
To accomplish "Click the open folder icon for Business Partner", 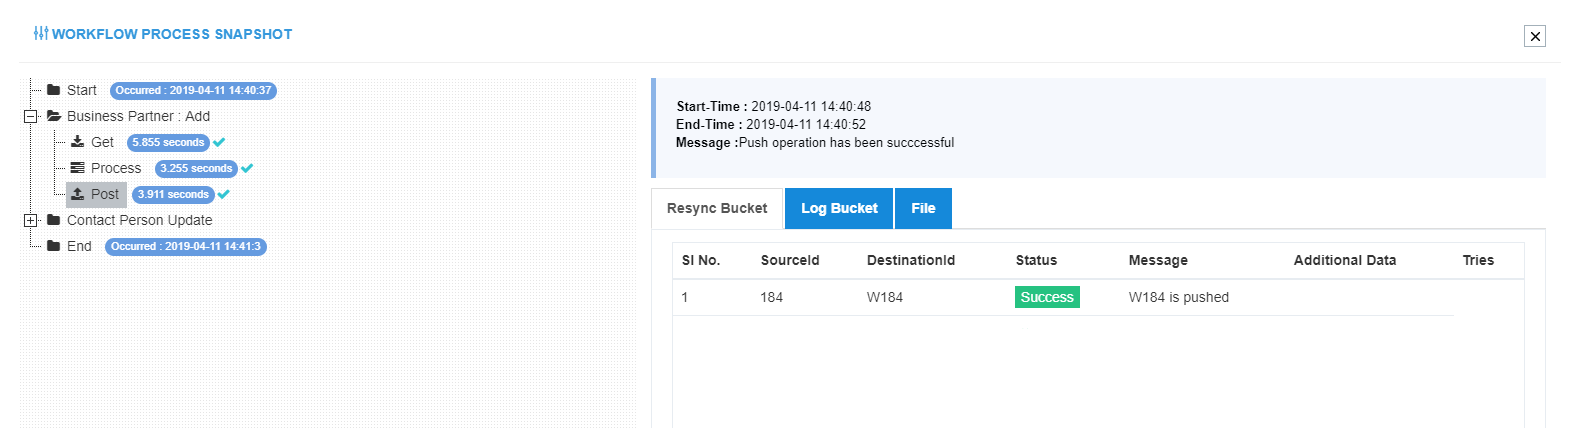I will [54, 116].
